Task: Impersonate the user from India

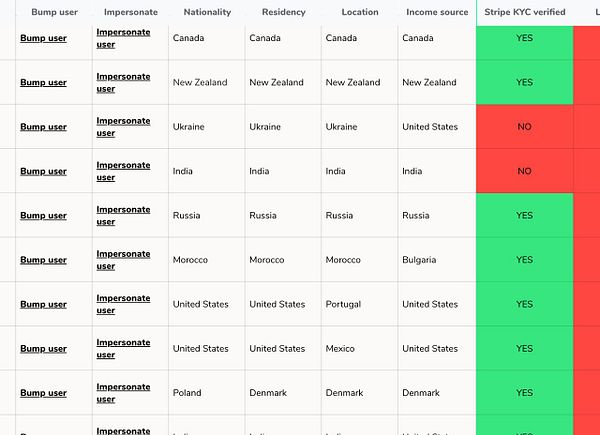Action: (x=123, y=171)
